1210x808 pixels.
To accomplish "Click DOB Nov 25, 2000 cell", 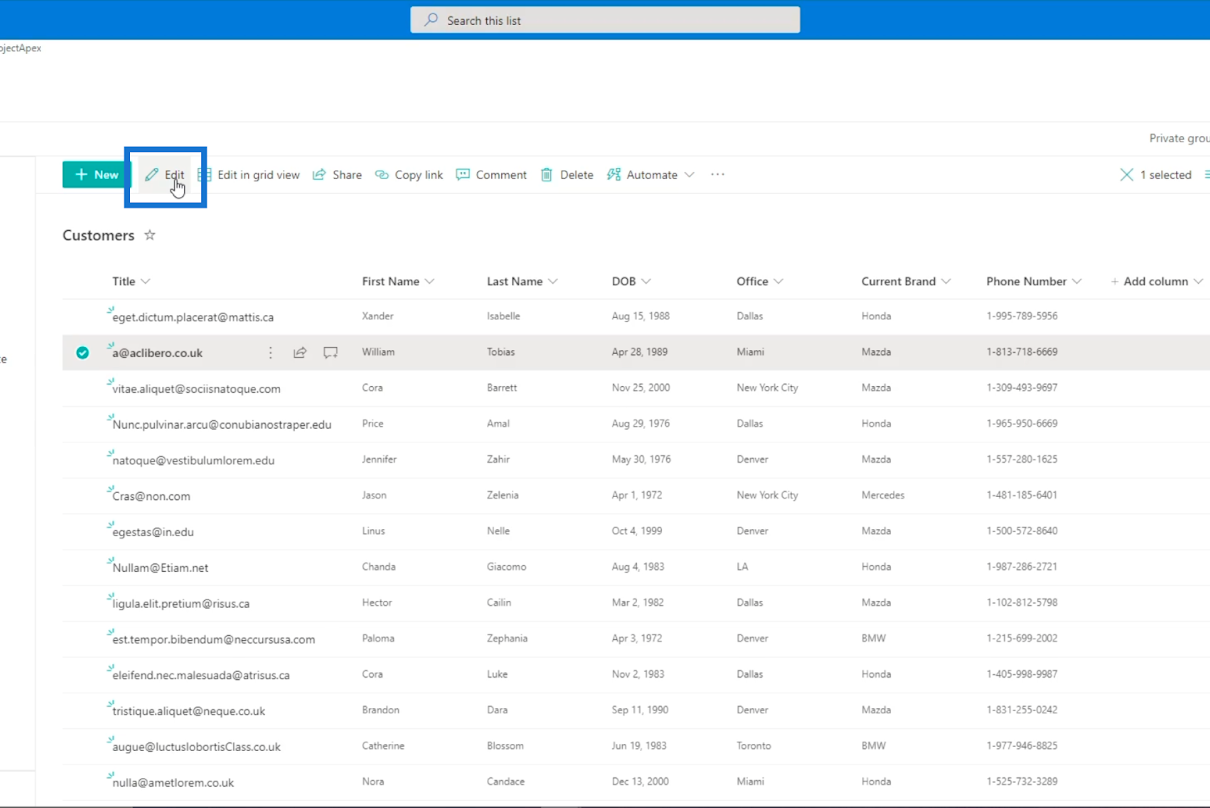I will 641,388.
